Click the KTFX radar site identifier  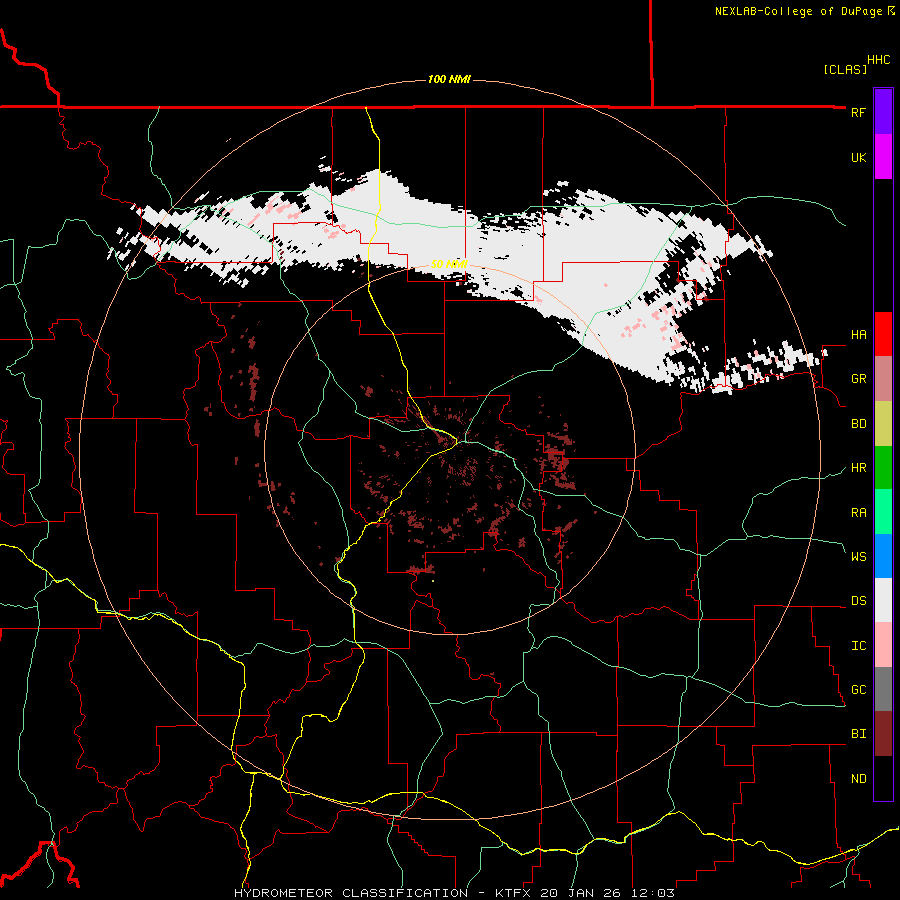[x=513, y=893]
